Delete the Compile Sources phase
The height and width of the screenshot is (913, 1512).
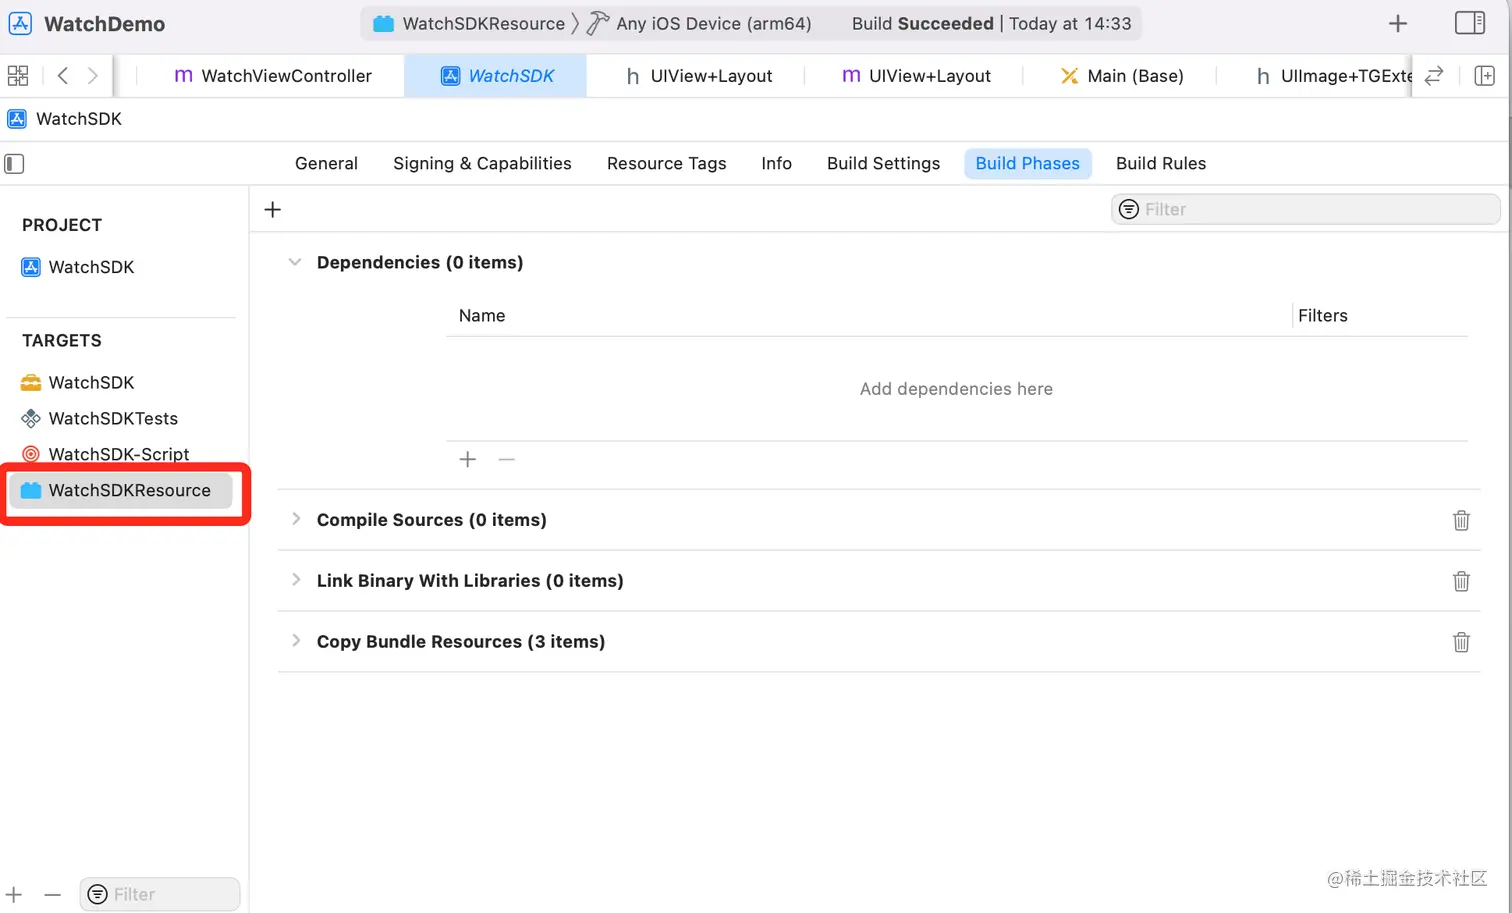(x=1461, y=520)
